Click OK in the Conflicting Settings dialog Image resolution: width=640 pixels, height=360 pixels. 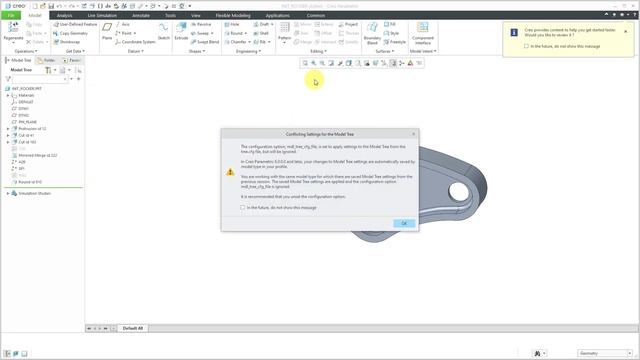404,223
